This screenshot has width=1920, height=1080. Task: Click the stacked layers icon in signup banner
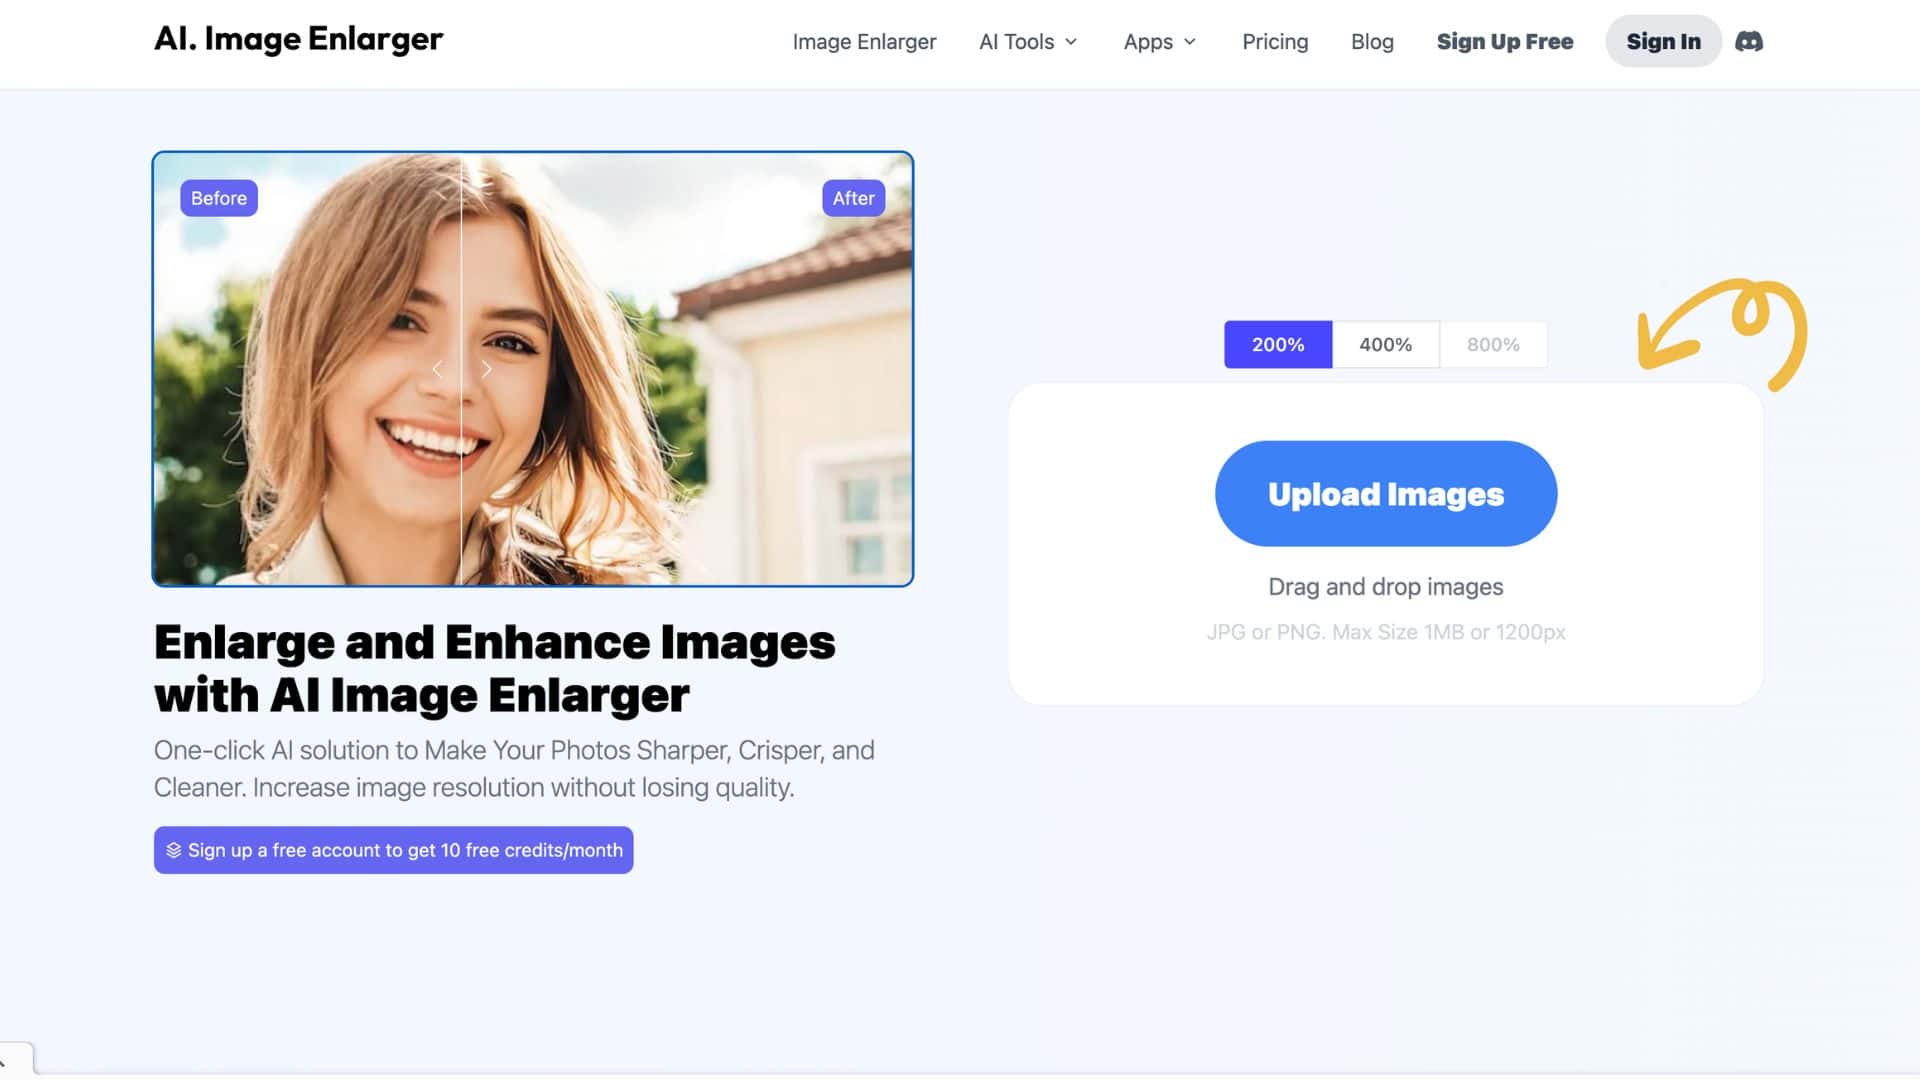click(x=173, y=850)
